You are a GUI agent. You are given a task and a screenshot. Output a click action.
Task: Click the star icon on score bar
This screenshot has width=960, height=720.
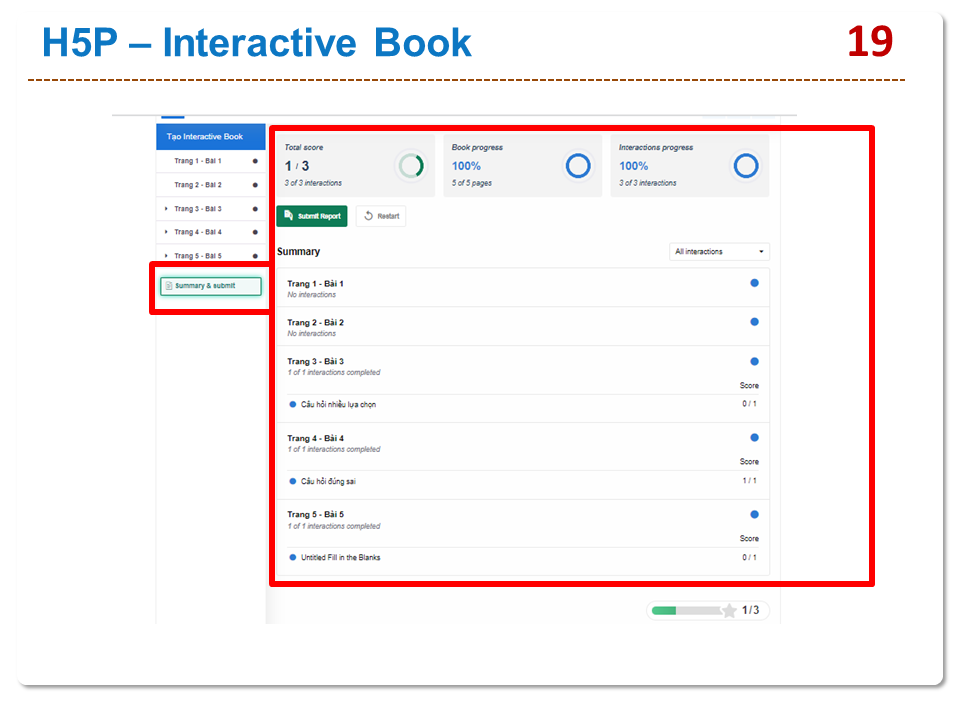(x=729, y=610)
